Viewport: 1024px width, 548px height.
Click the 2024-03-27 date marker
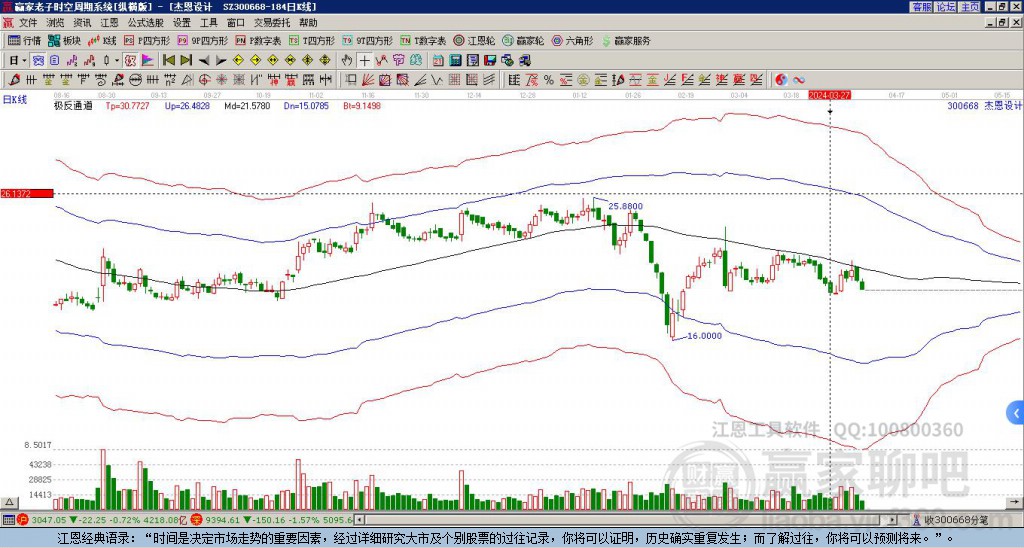click(830, 95)
